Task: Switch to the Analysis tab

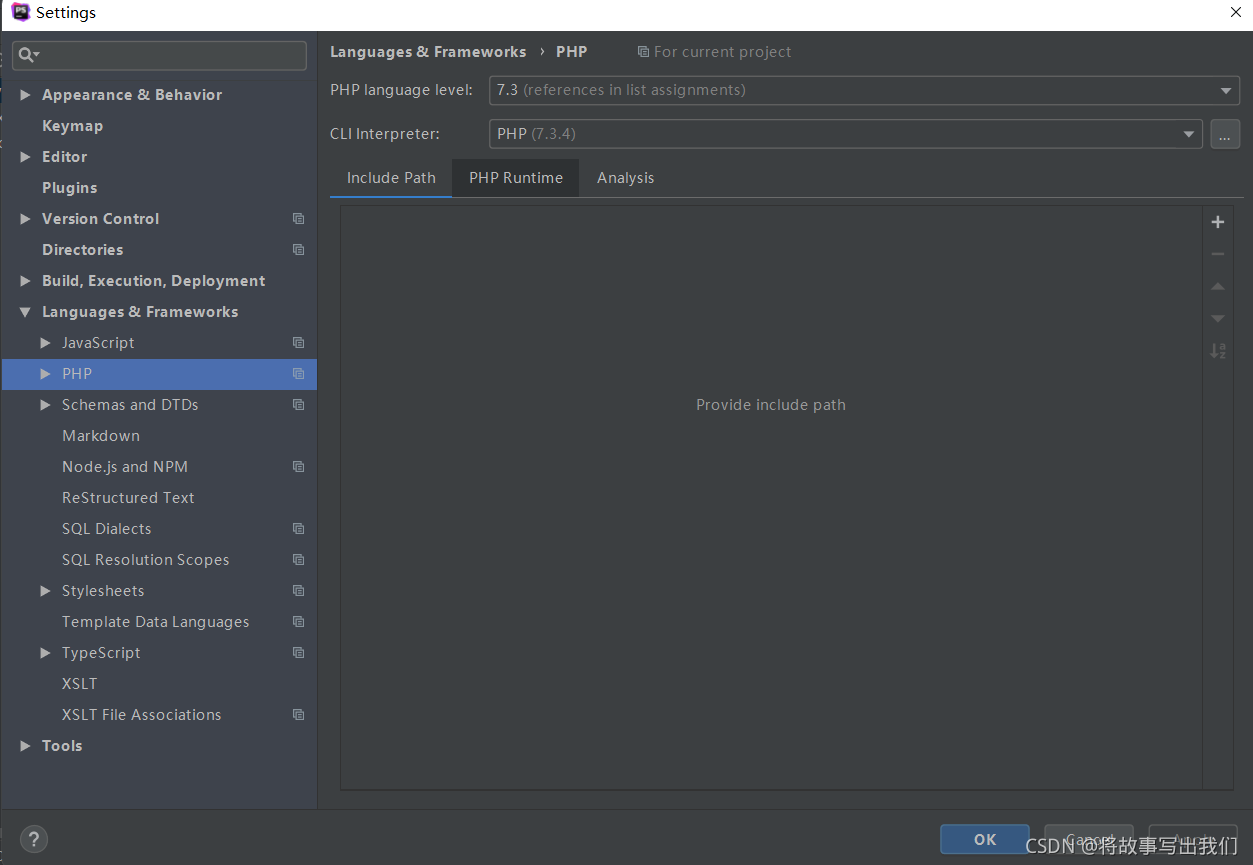Action: coord(625,178)
